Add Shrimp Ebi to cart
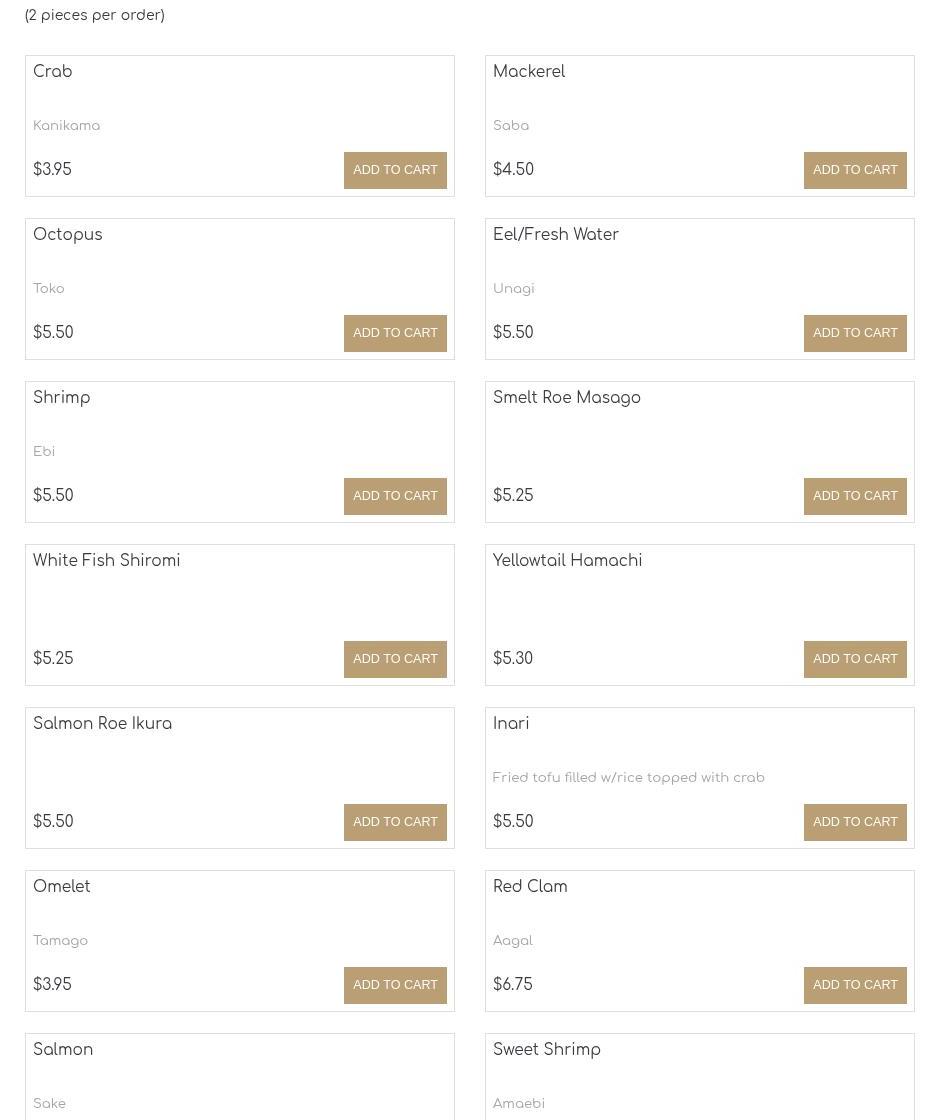Screen dimensions: 950x1120 395,496
